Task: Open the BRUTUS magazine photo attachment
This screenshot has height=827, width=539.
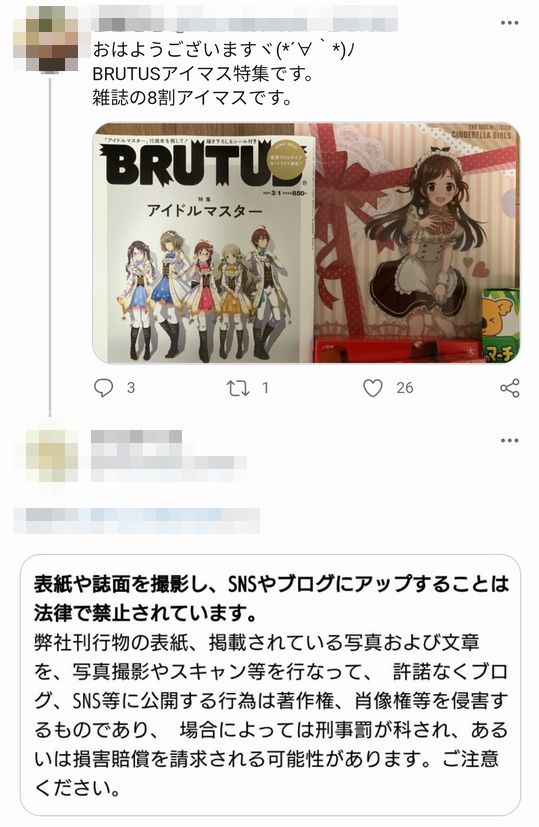Action: (x=306, y=243)
